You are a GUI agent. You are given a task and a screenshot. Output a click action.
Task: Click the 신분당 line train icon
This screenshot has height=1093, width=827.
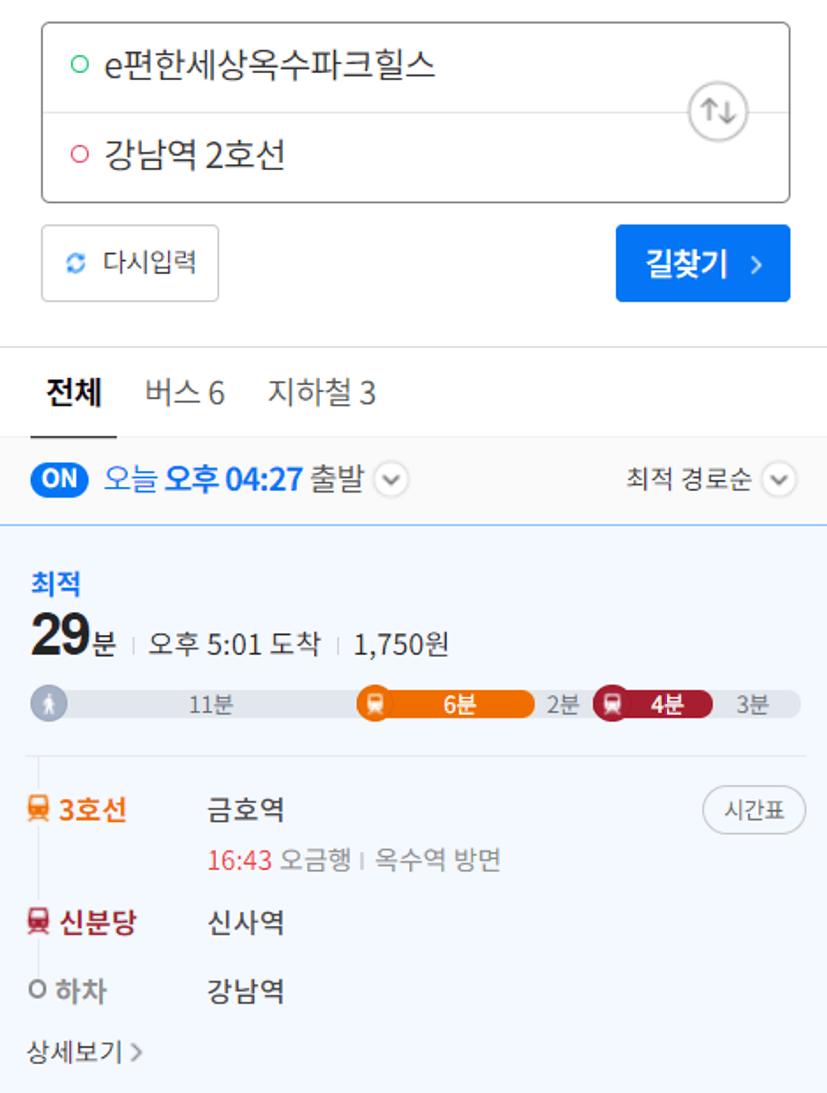(x=38, y=921)
